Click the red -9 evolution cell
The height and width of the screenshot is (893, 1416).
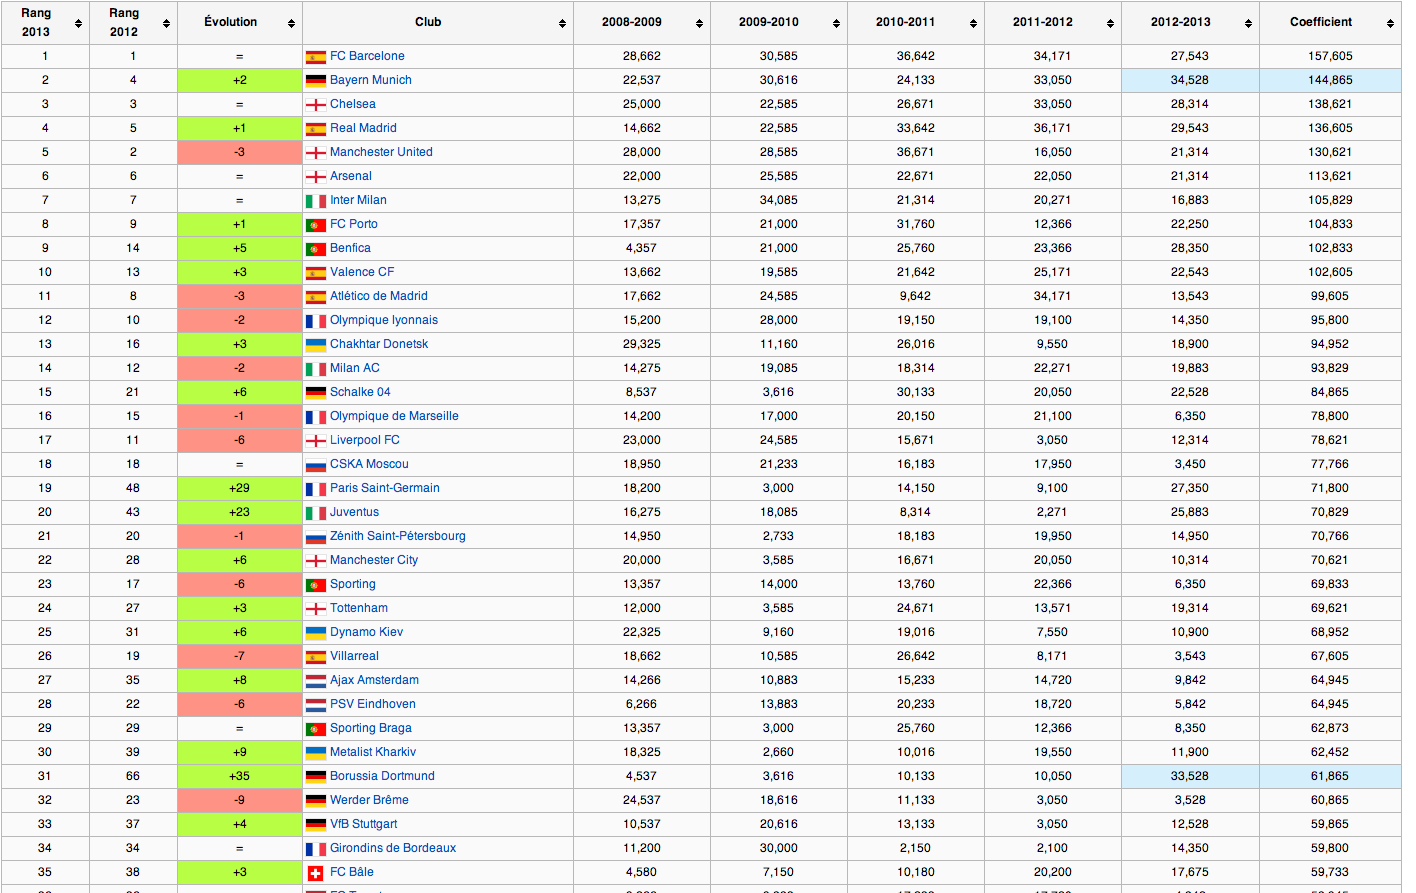click(x=240, y=800)
